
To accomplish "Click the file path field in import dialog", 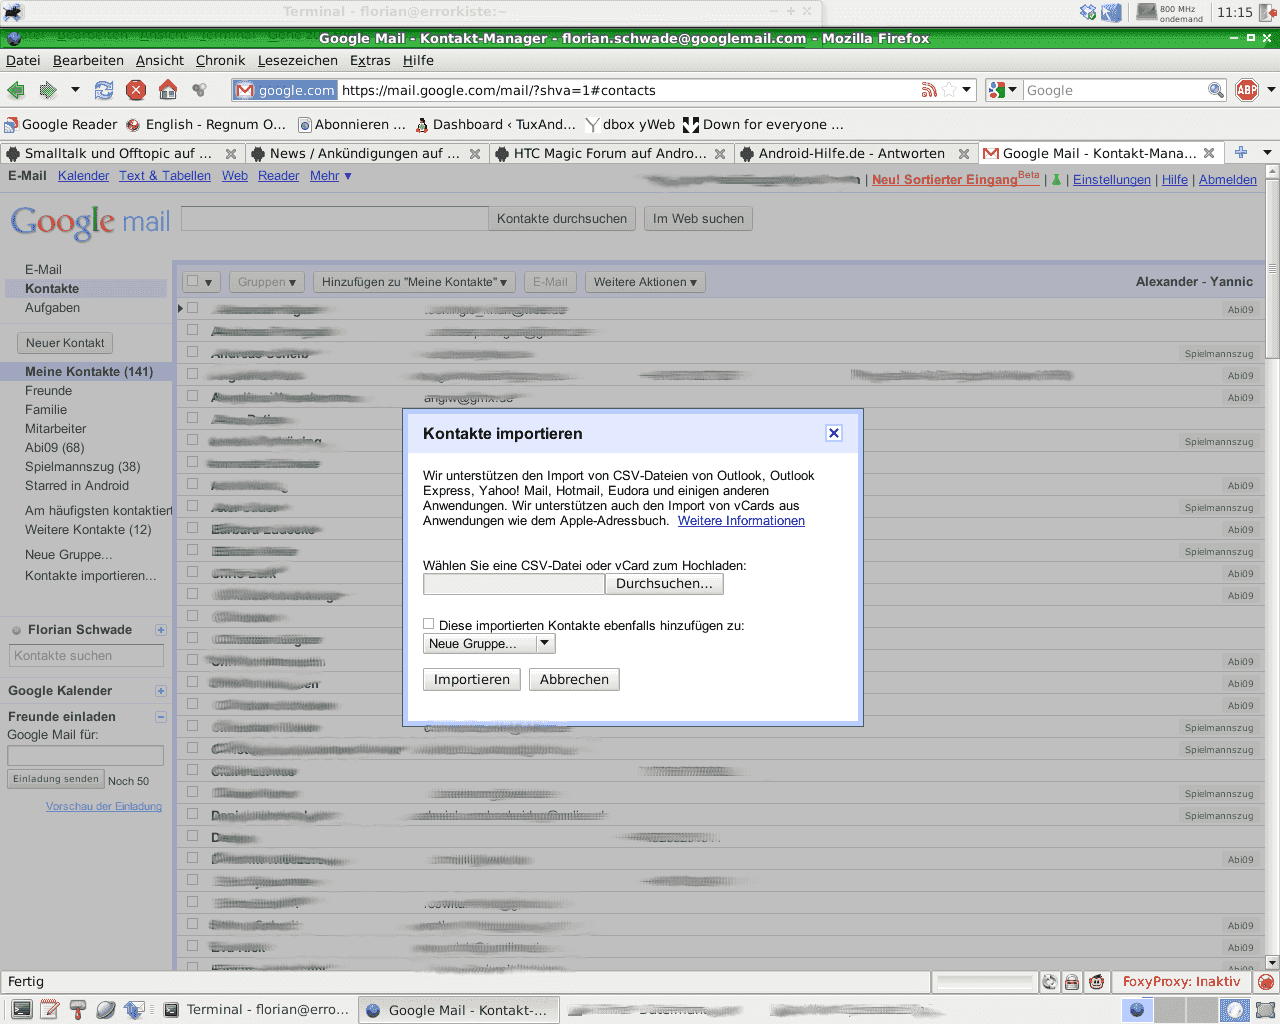I will 514,584.
